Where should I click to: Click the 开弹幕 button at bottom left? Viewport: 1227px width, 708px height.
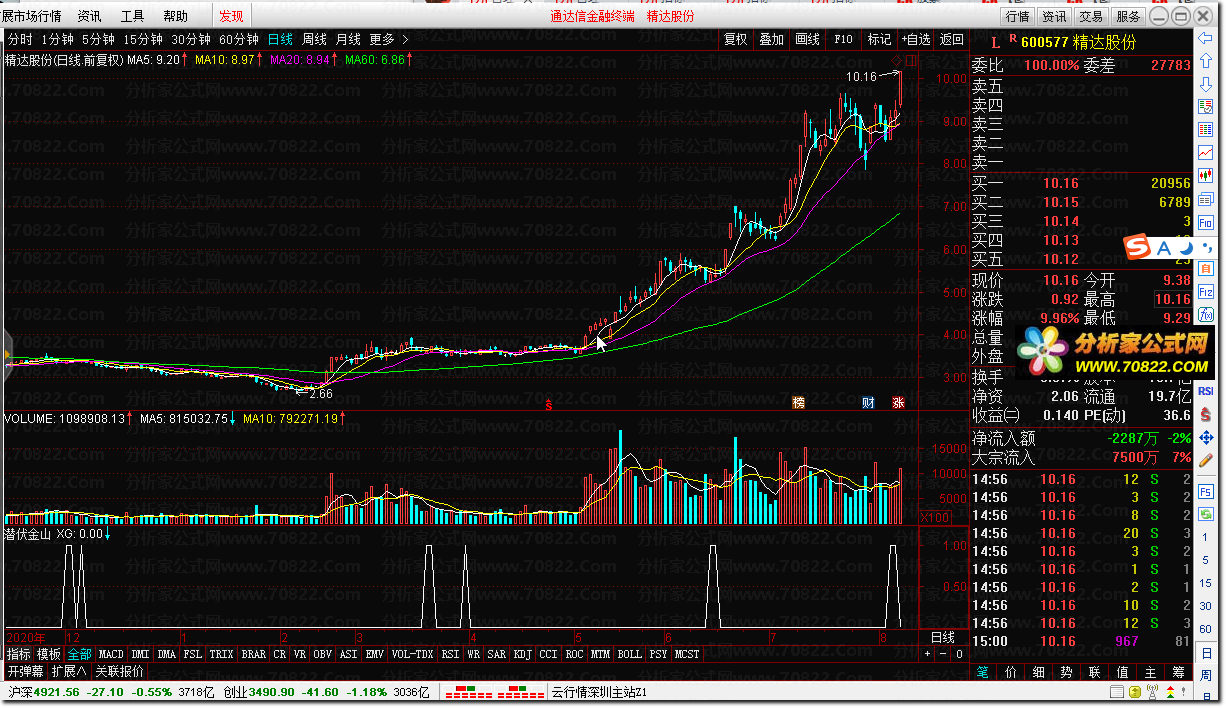pyautogui.click(x=26, y=671)
